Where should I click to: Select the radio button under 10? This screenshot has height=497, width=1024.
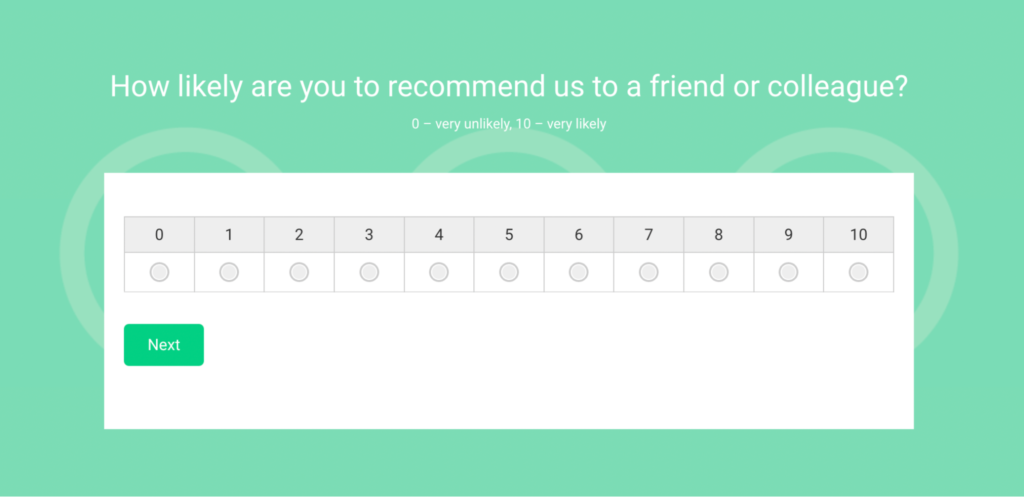click(858, 272)
